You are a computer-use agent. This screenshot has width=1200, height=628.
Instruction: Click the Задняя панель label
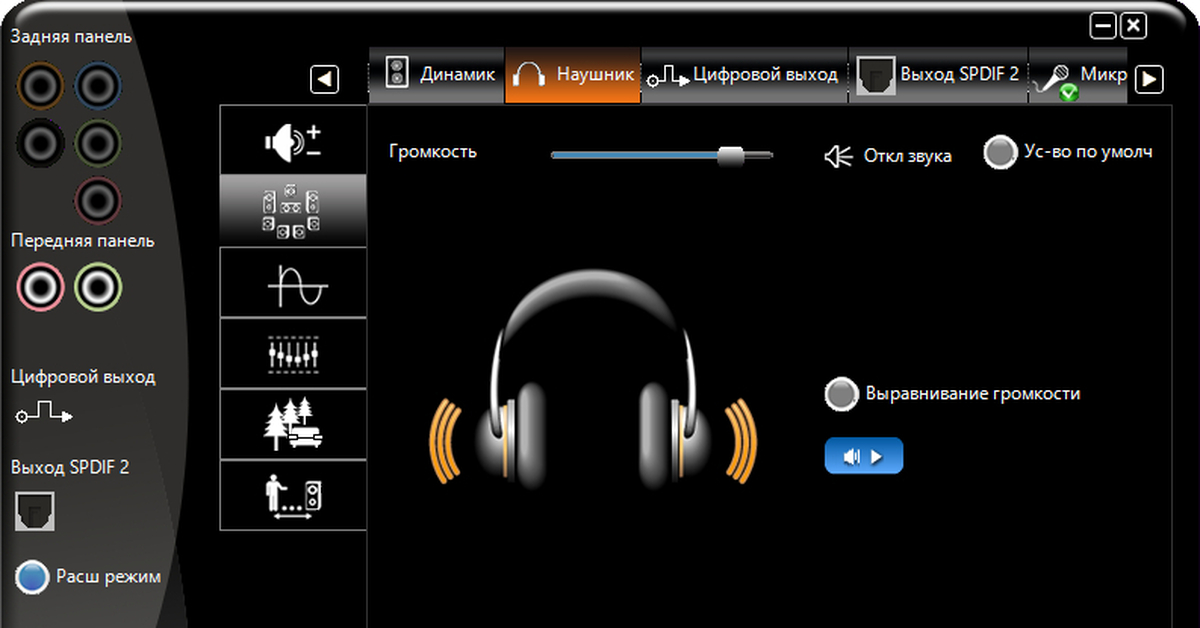[x=71, y=37]
